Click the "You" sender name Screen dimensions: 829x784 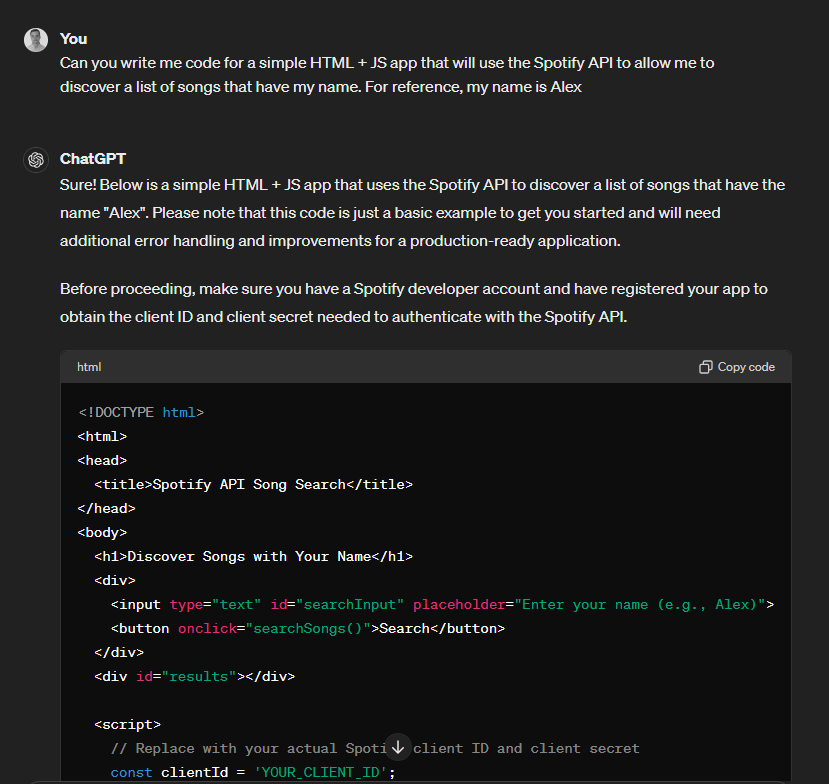[73, 39]
